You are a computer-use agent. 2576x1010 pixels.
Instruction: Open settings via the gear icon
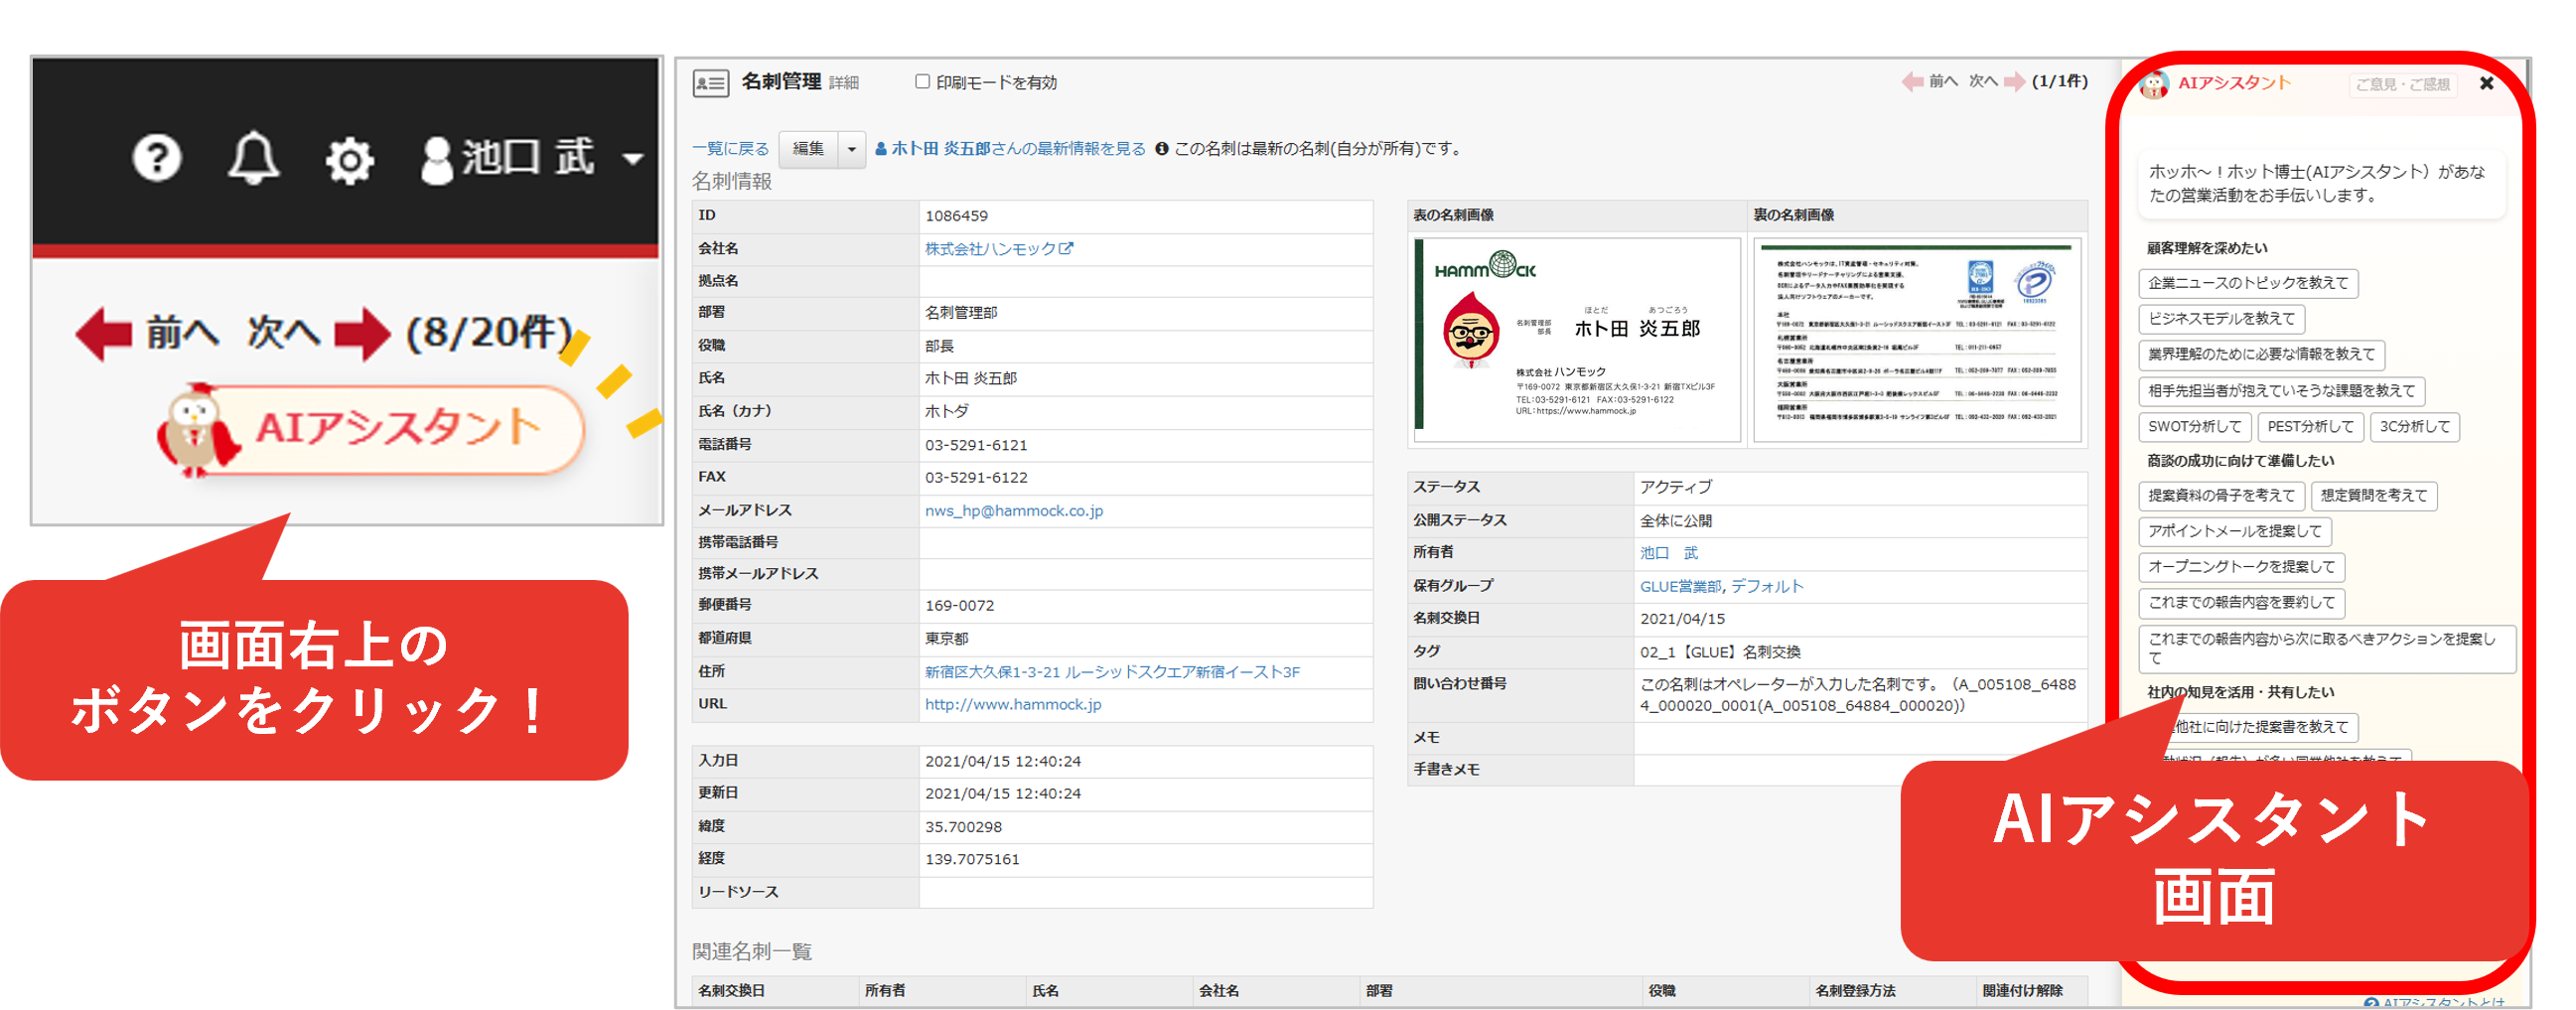point(349,160)
